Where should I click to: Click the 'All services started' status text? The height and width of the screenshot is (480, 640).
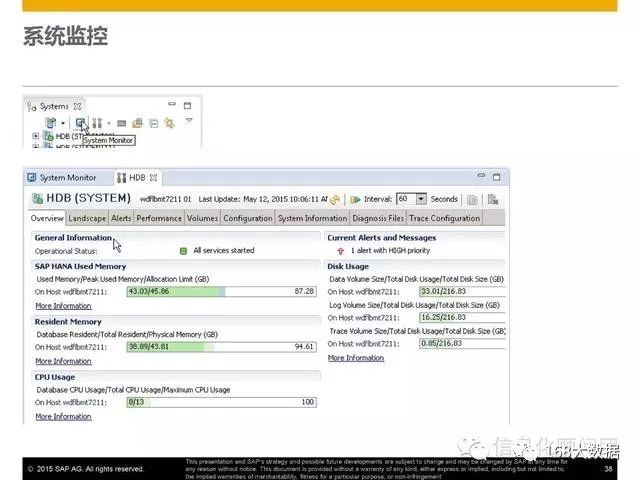pyautogui.click(x=224, y=251)
